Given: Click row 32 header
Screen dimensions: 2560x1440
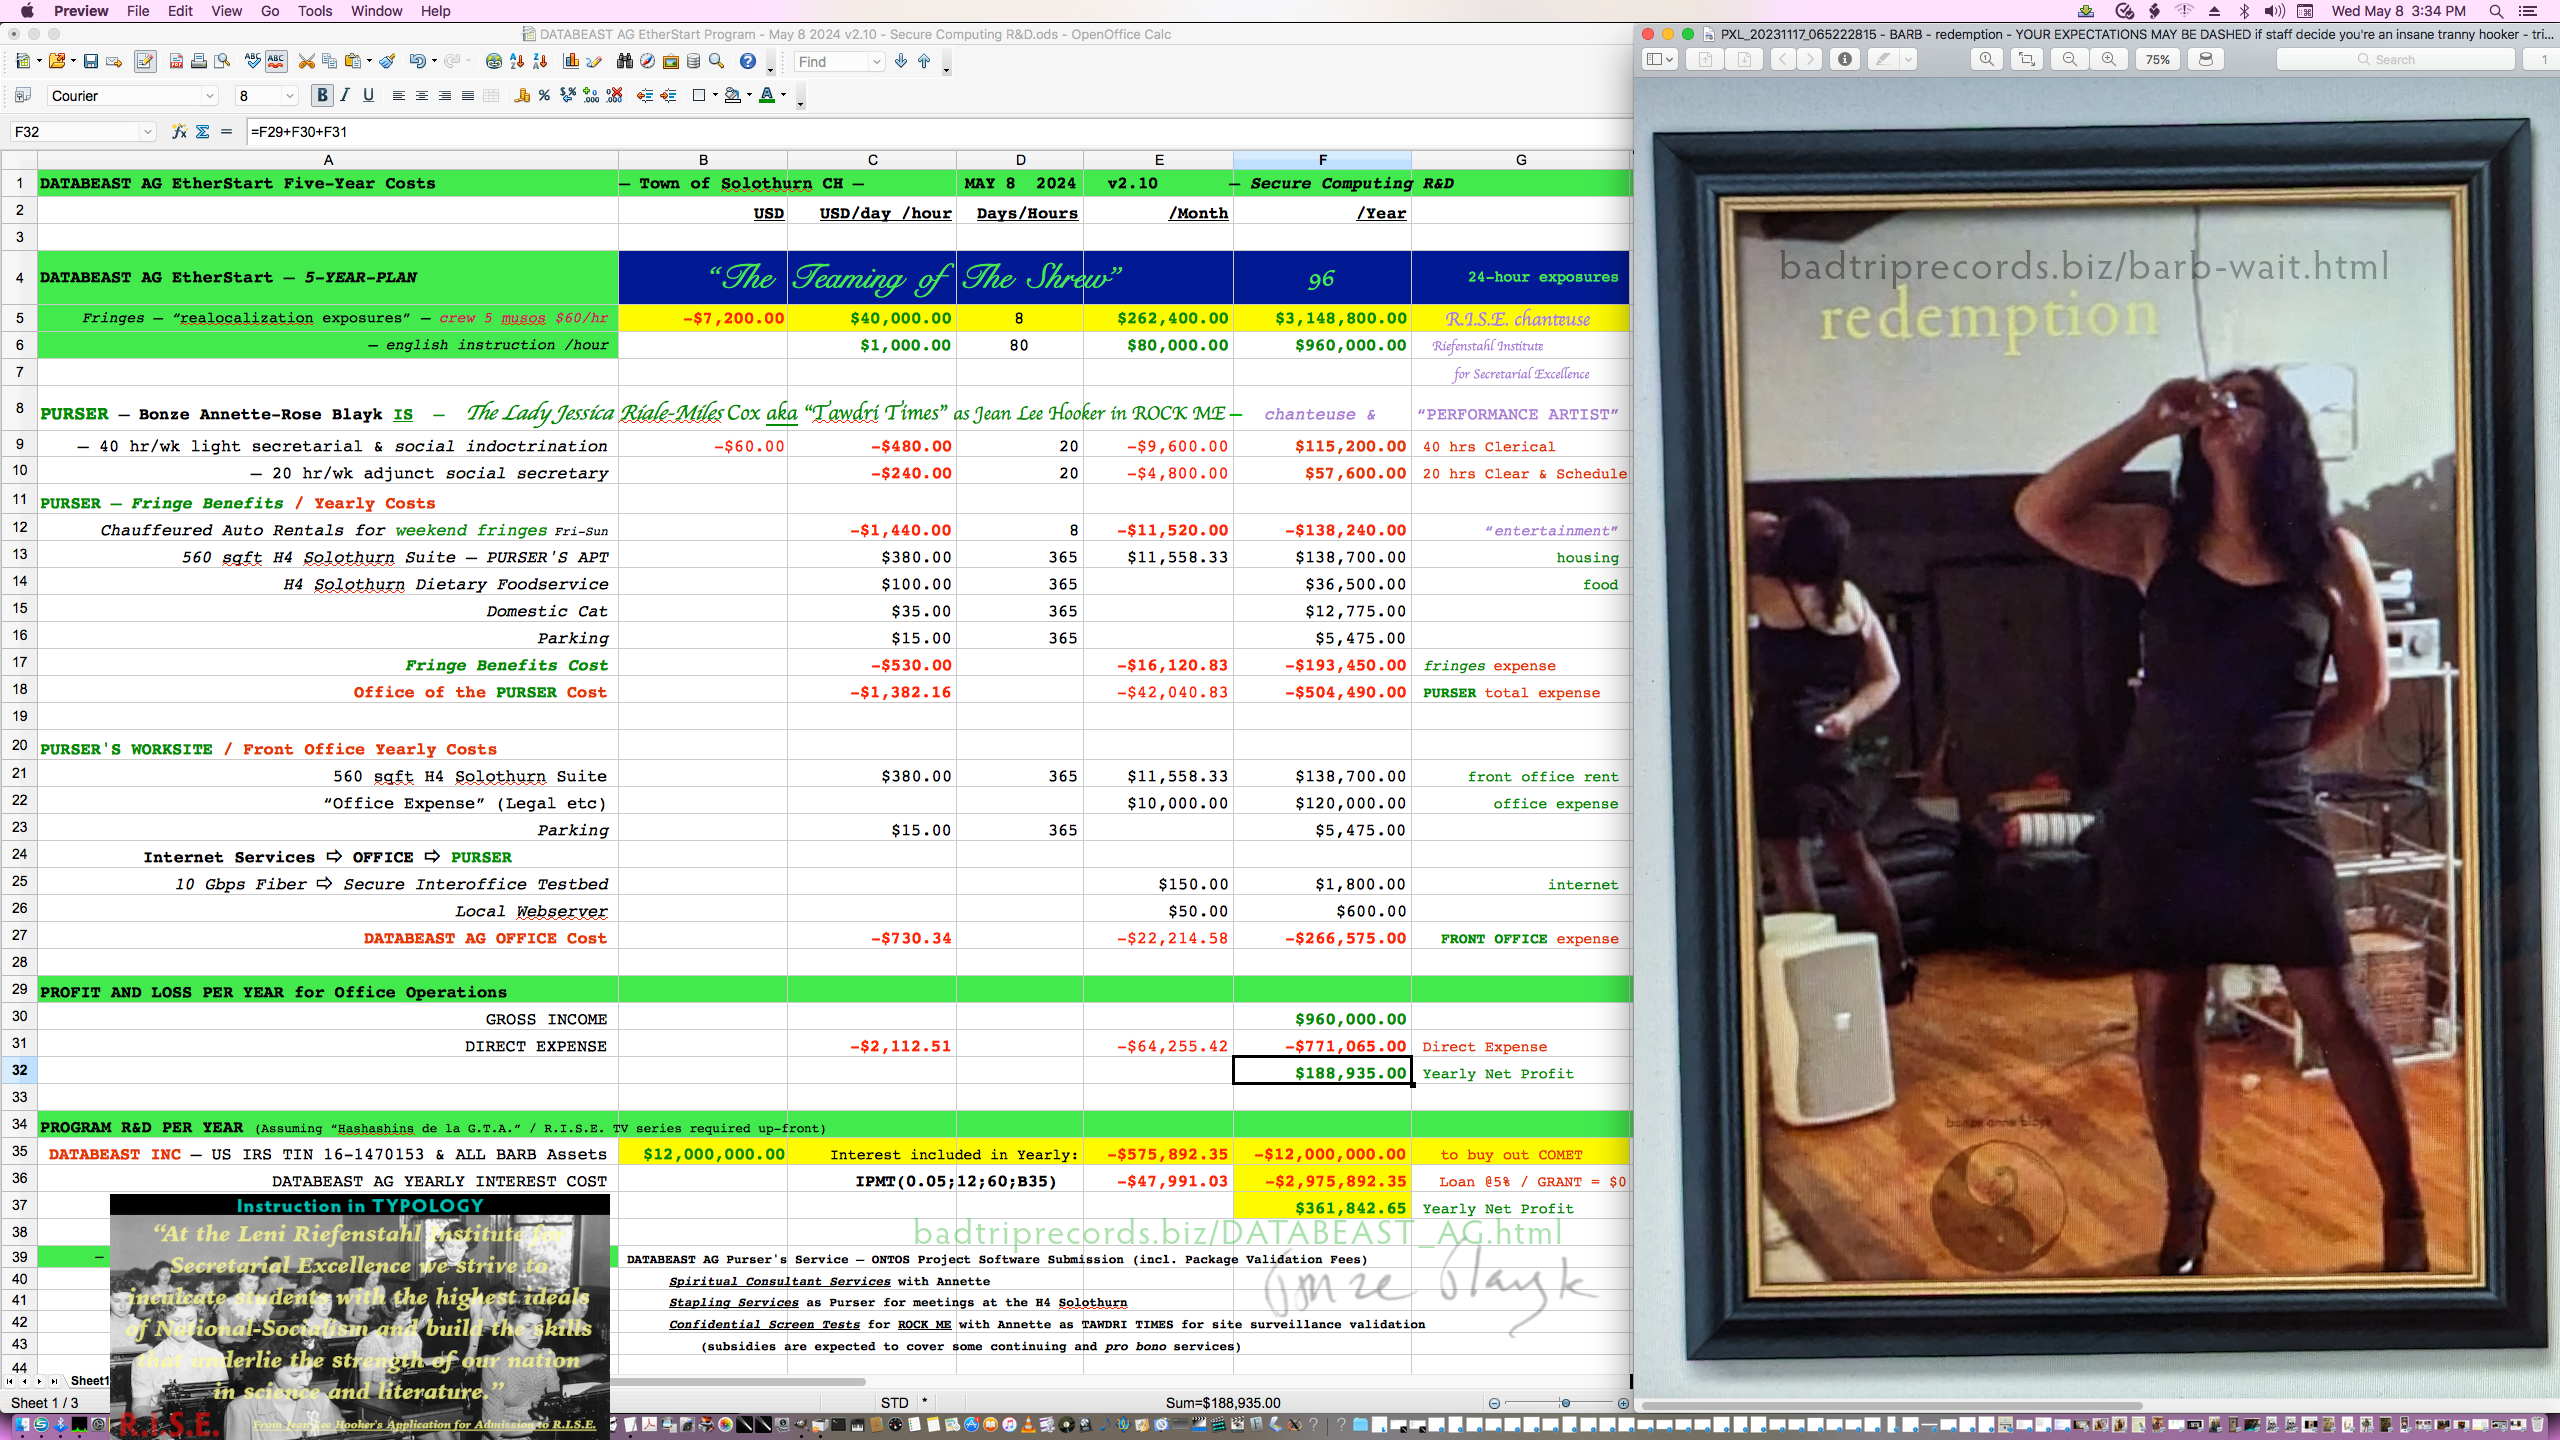Looking at the screenshot, I should tap(19, 1070).
